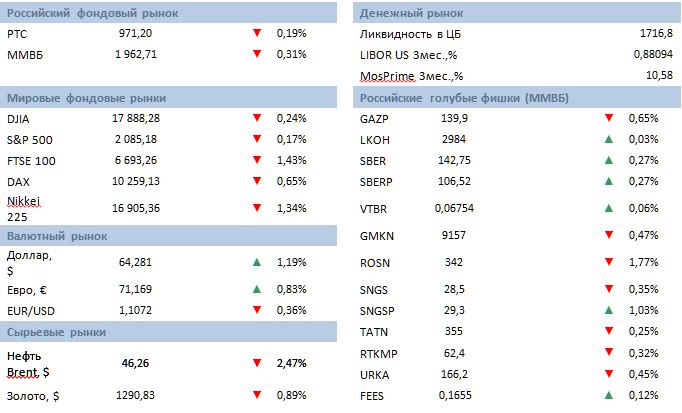Click the red down arrow for Nikkei 225
This screenshot has width=682, height=413.
click(x=257, y=207)
